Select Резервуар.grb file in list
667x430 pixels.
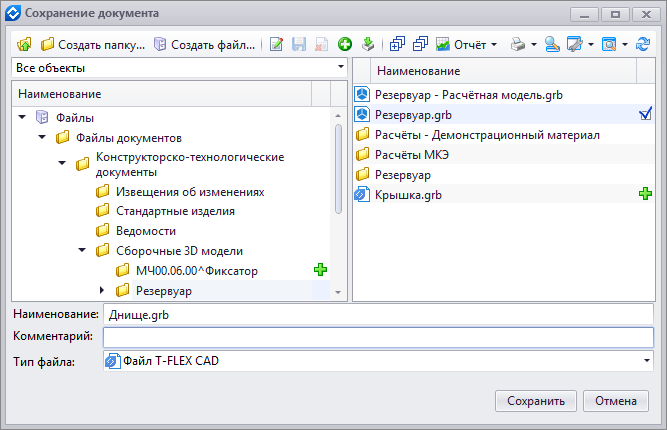point(413,115)
